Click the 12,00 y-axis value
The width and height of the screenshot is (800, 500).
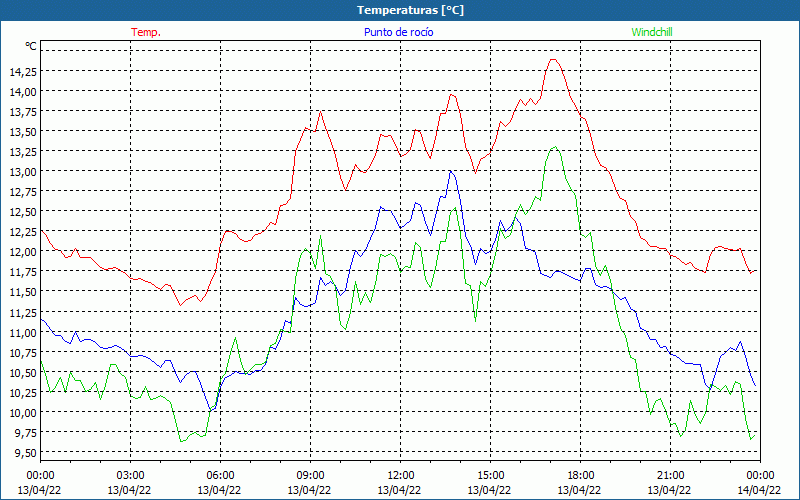click(x=23, y=252)
